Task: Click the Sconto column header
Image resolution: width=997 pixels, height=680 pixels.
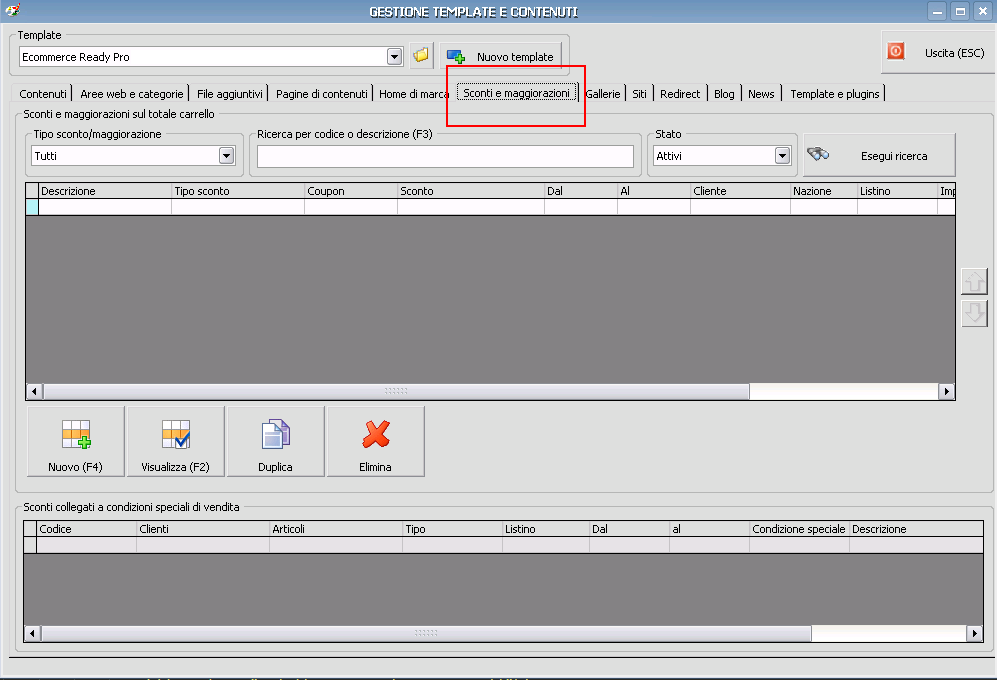Action: pyautogui.click(x=471, y=191)
